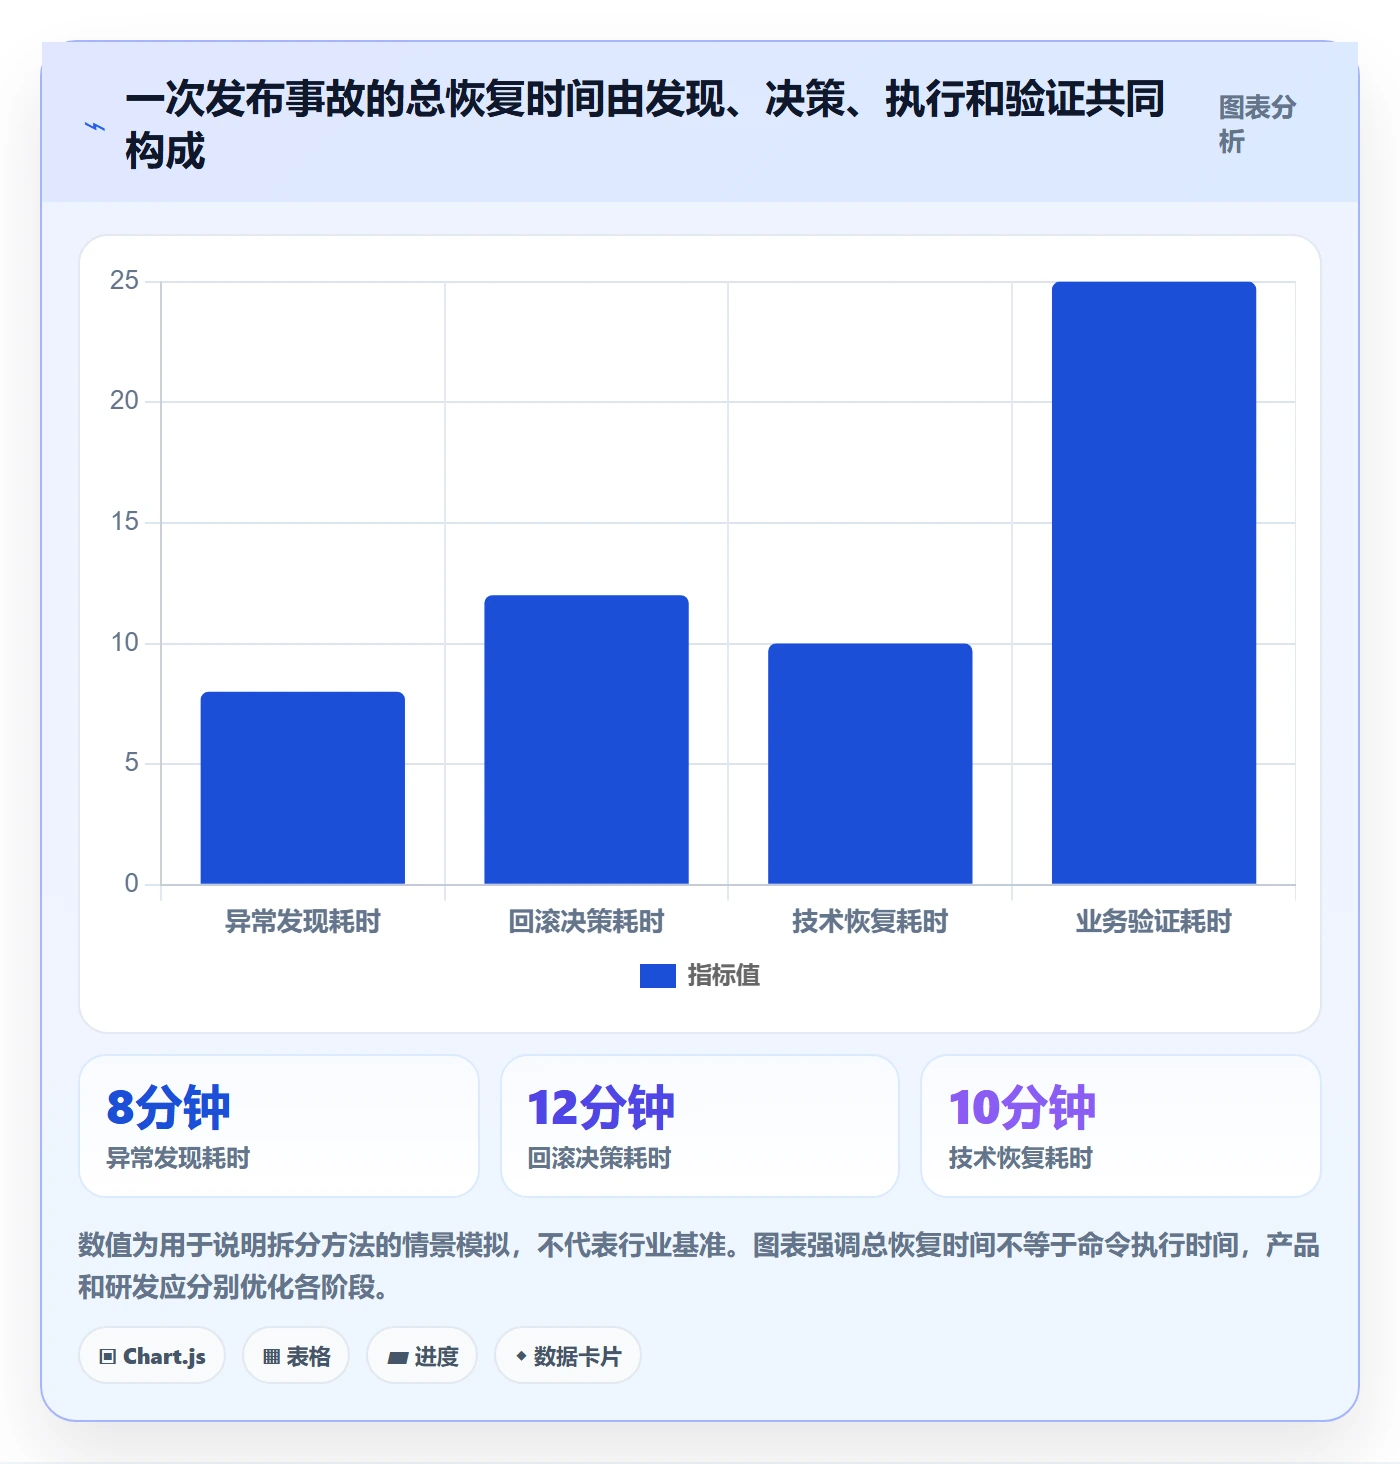Click the square icon in Chart.js tag
This screenshot has height=1464, width=1400.
[x=108, y=1357]
